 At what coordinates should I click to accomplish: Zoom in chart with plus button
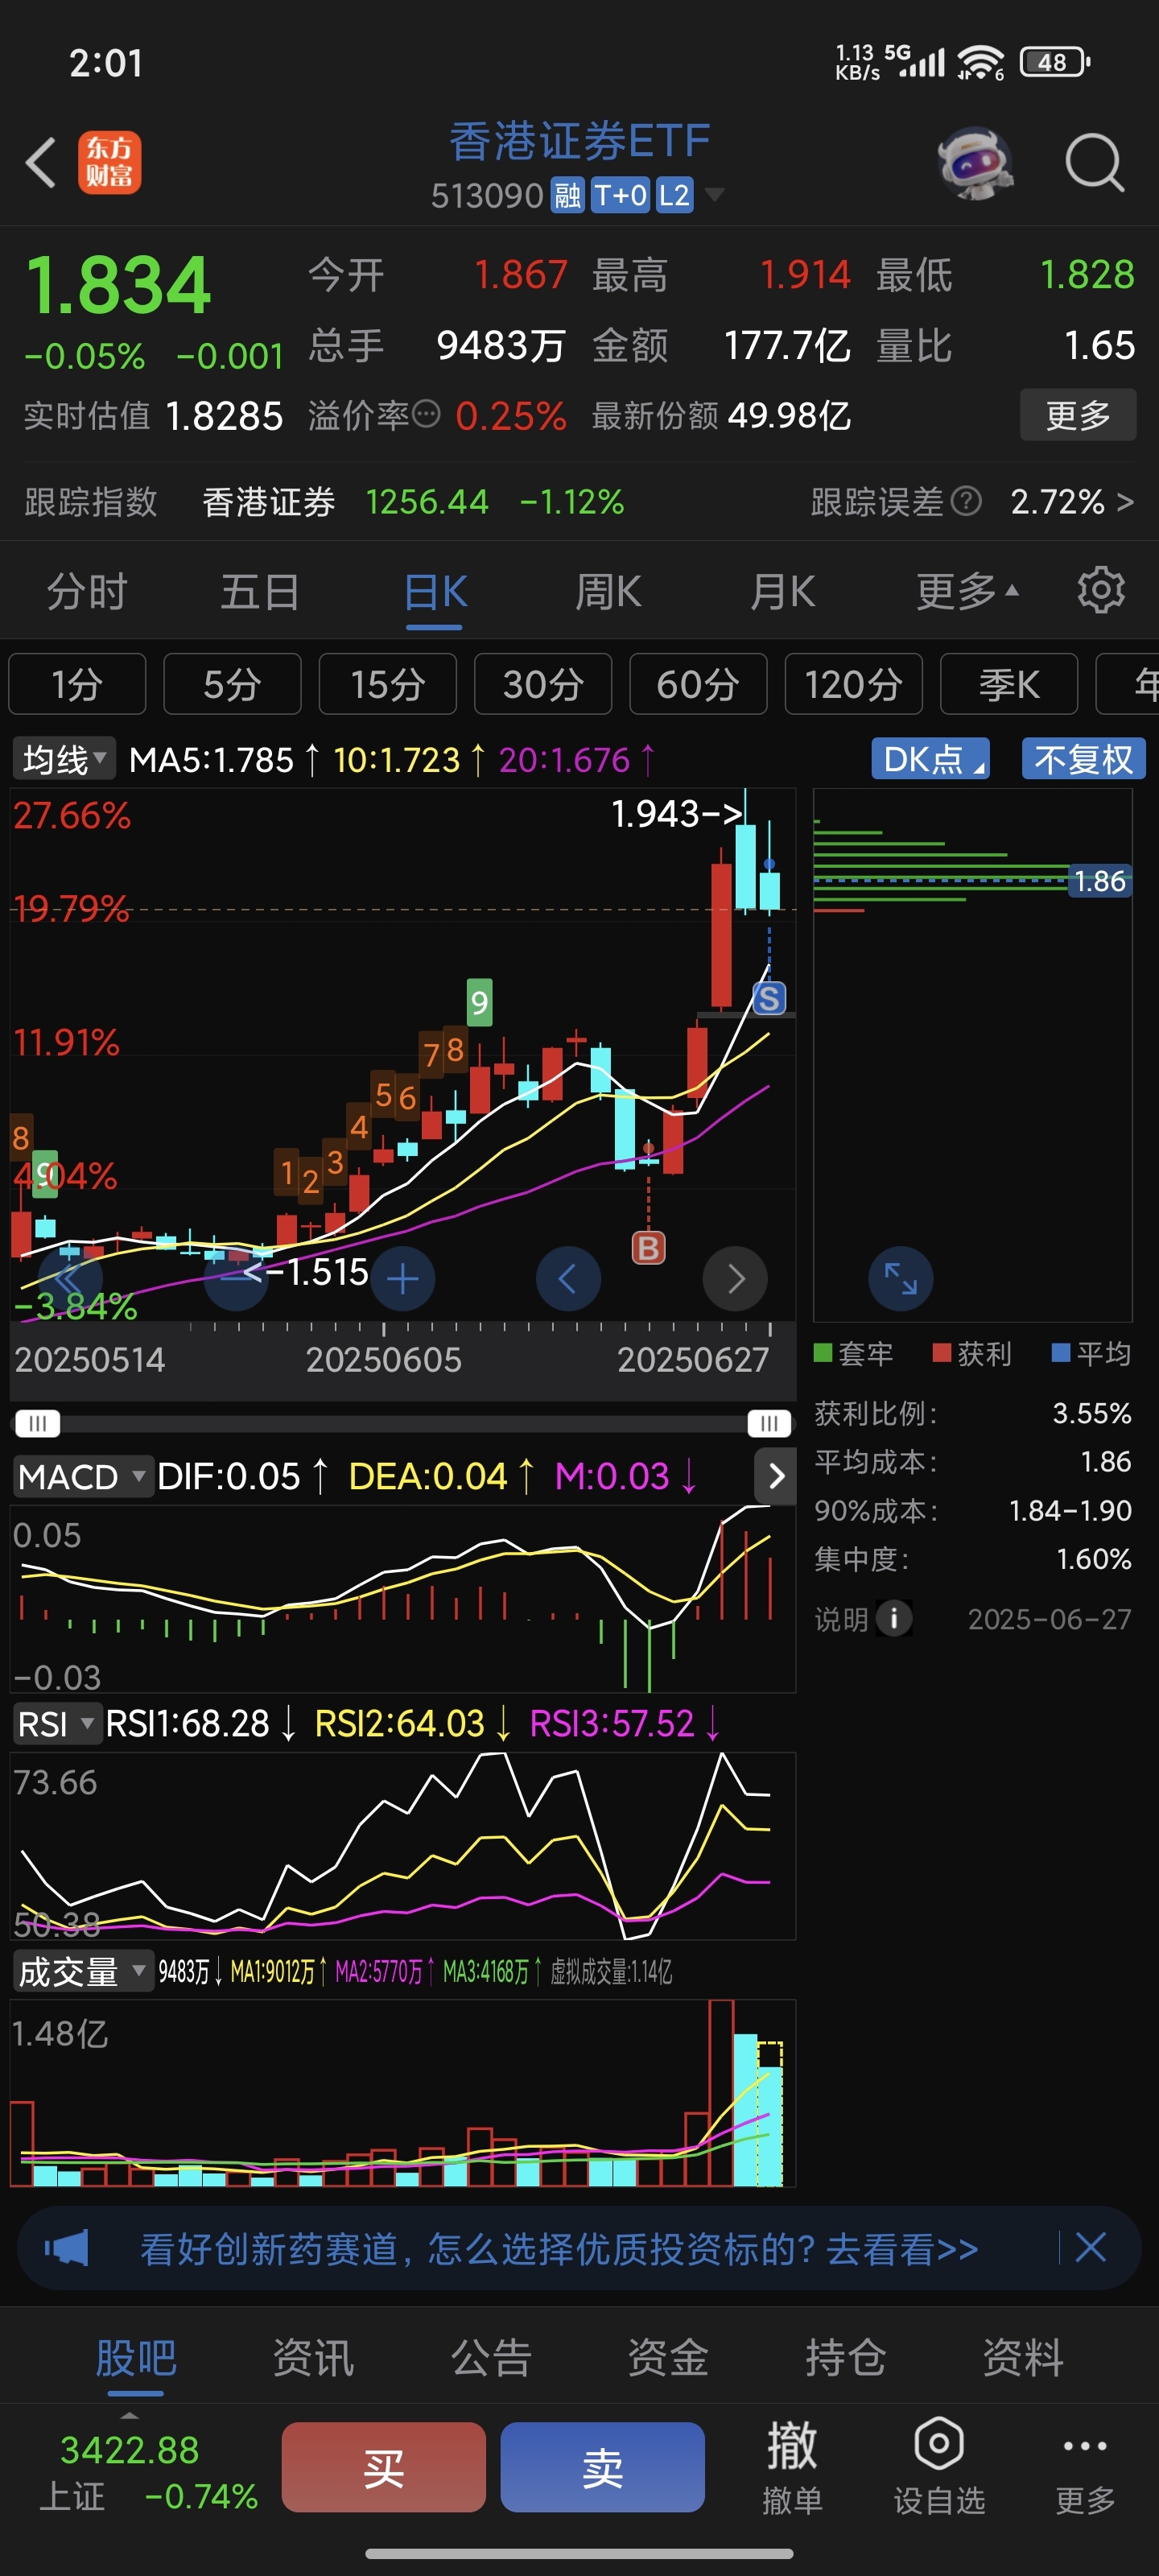[402, 1278]
